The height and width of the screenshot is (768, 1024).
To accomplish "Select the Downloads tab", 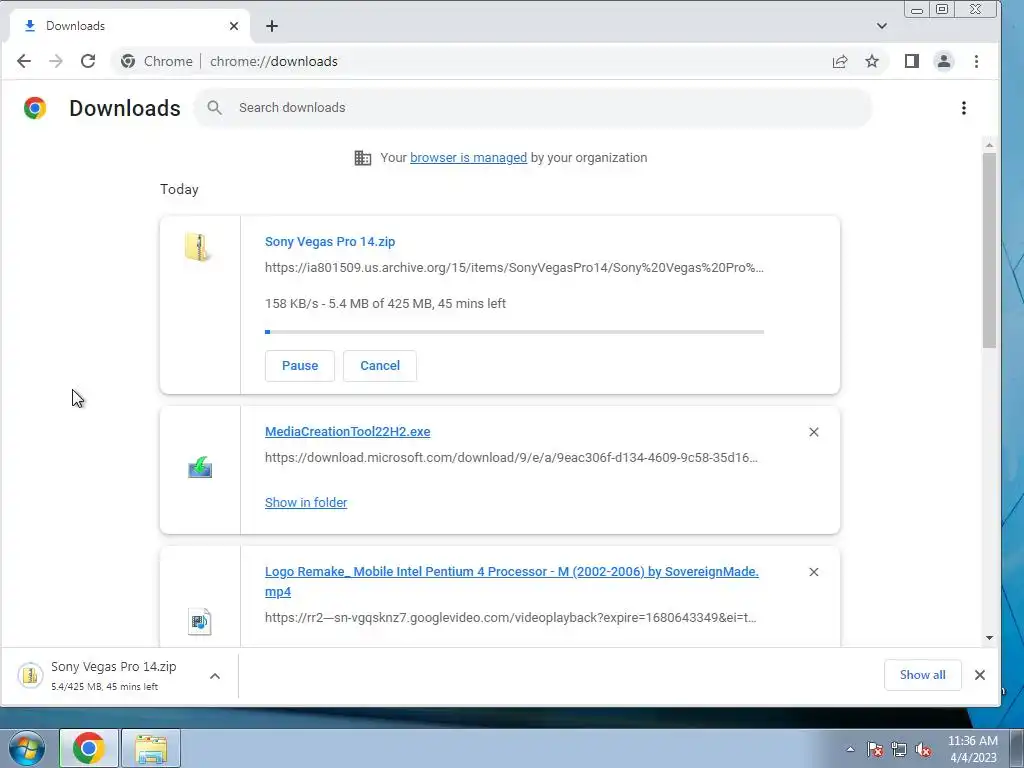I will [x=129, y=26].
